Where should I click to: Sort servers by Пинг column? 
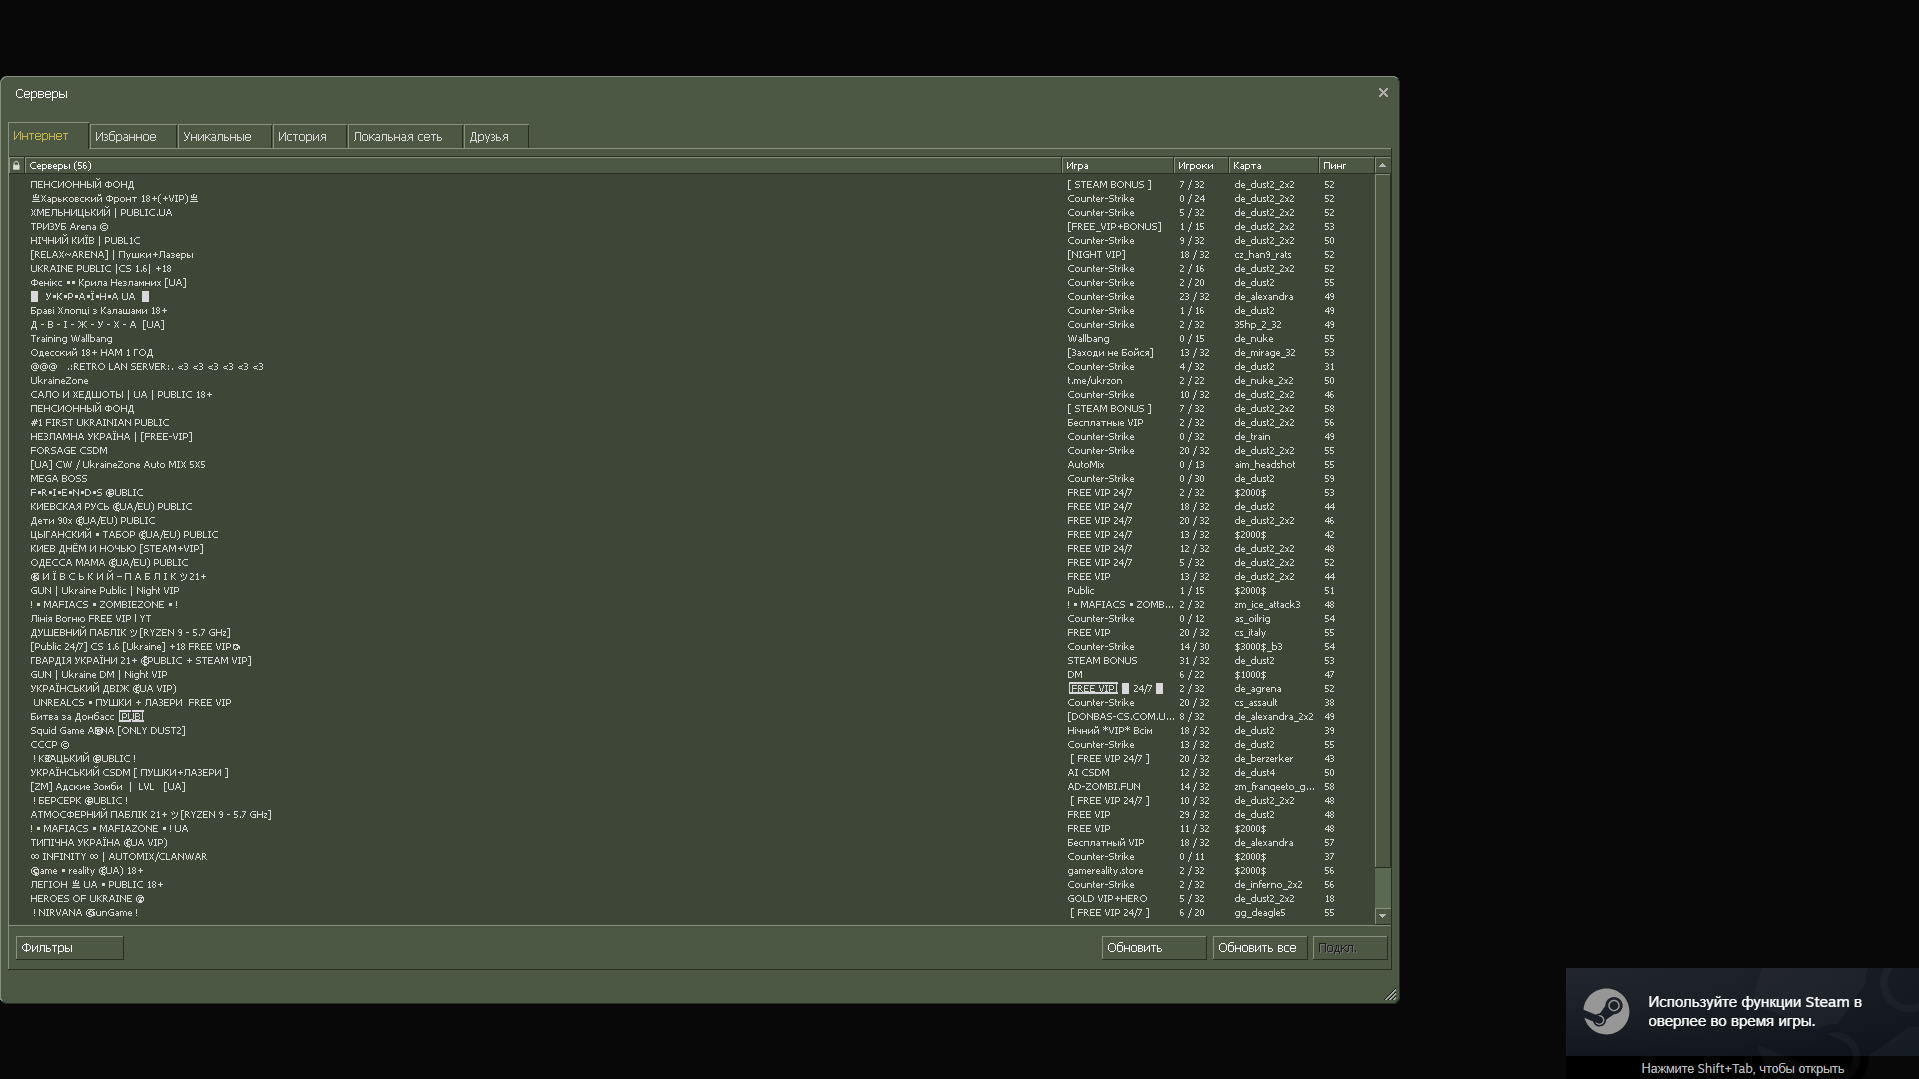click(x=1345, y=166)
